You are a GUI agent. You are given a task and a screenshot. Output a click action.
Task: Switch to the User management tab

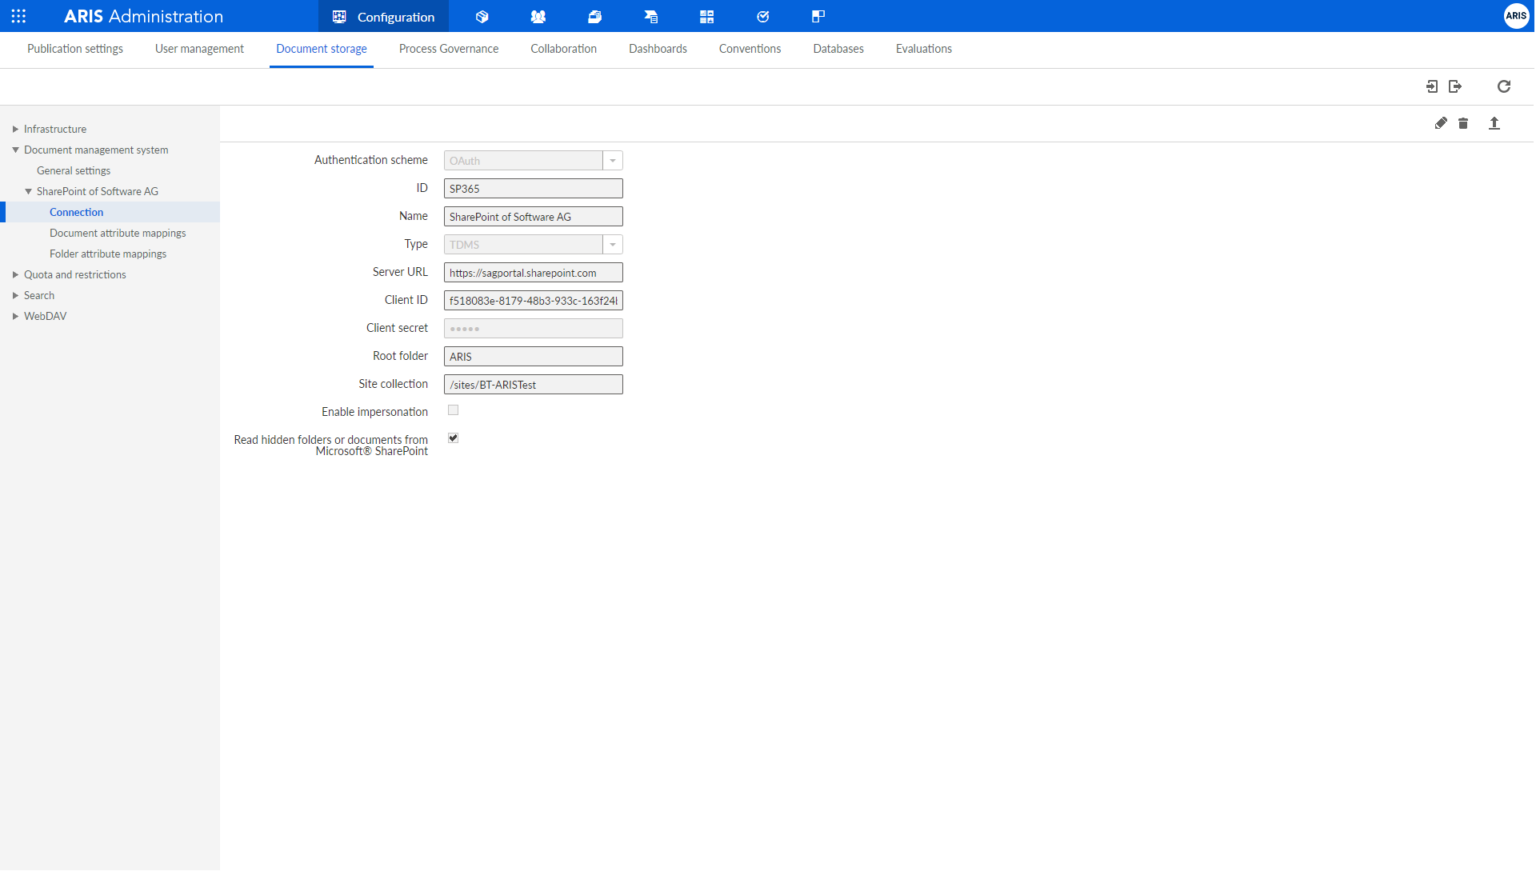tap(199, 49)
